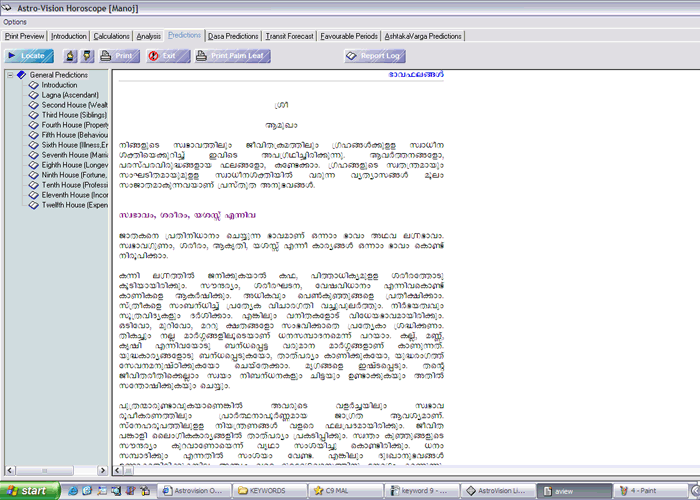Image resolution: width=700 pixels, height=500 pixels.
Task: Click the Exit button
Action: pyautogui.click(x=168, y=56)
